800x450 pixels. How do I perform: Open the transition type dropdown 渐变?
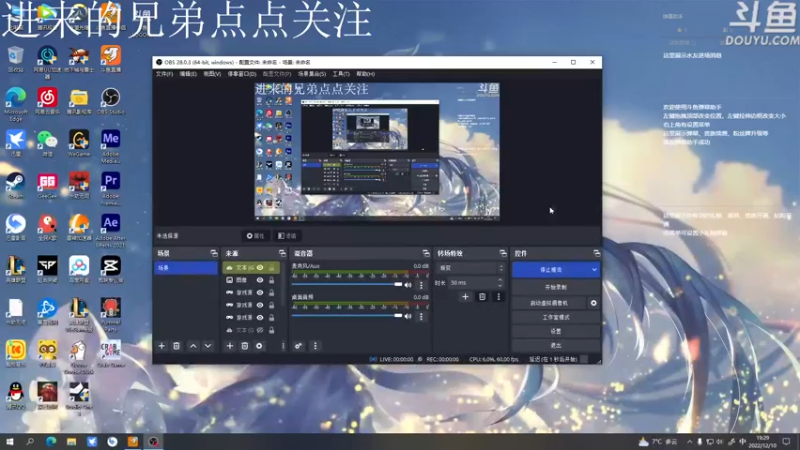click(x=470, y=268)
